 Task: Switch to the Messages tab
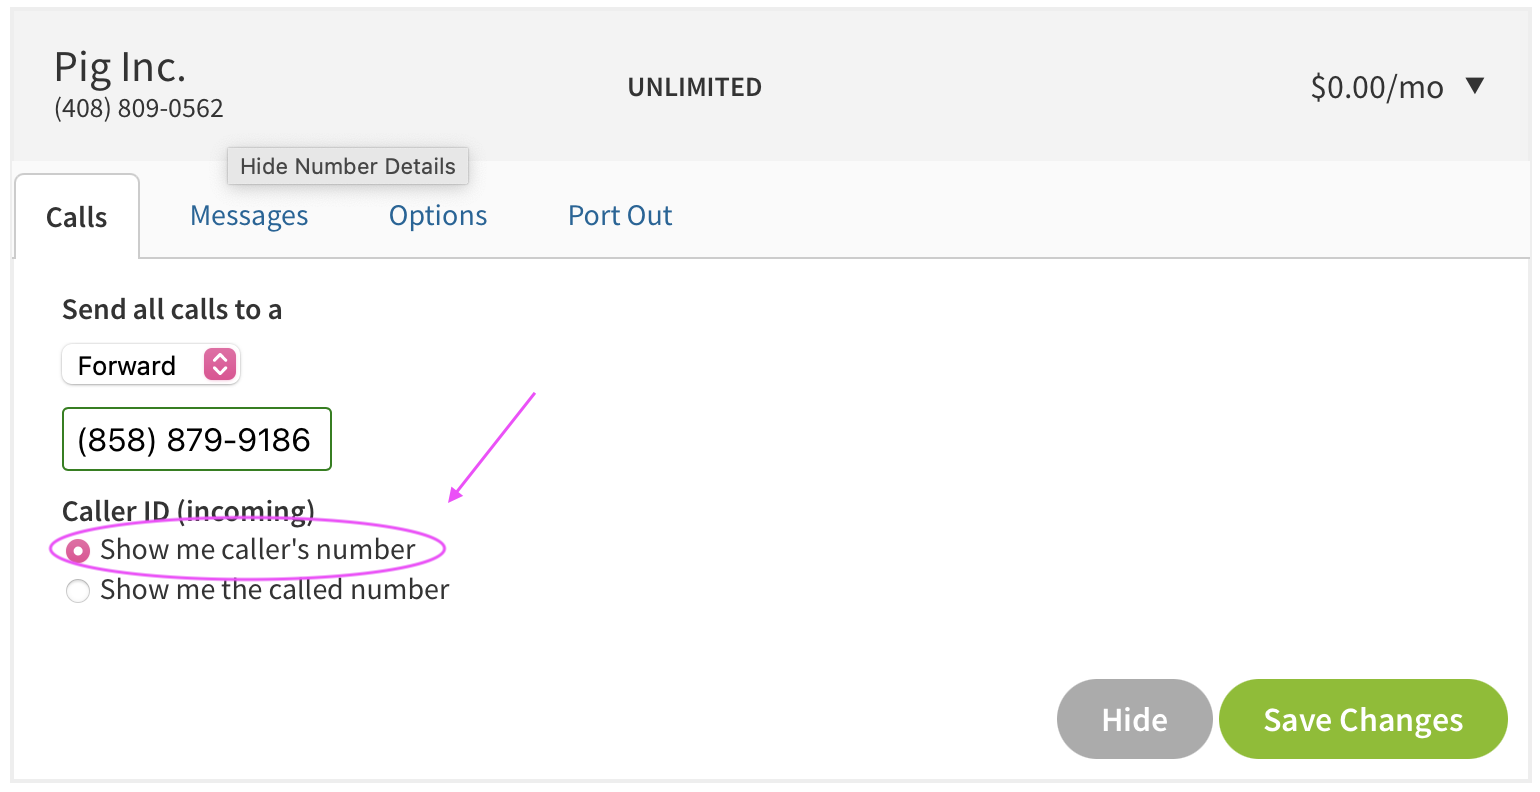pos(249,216)
